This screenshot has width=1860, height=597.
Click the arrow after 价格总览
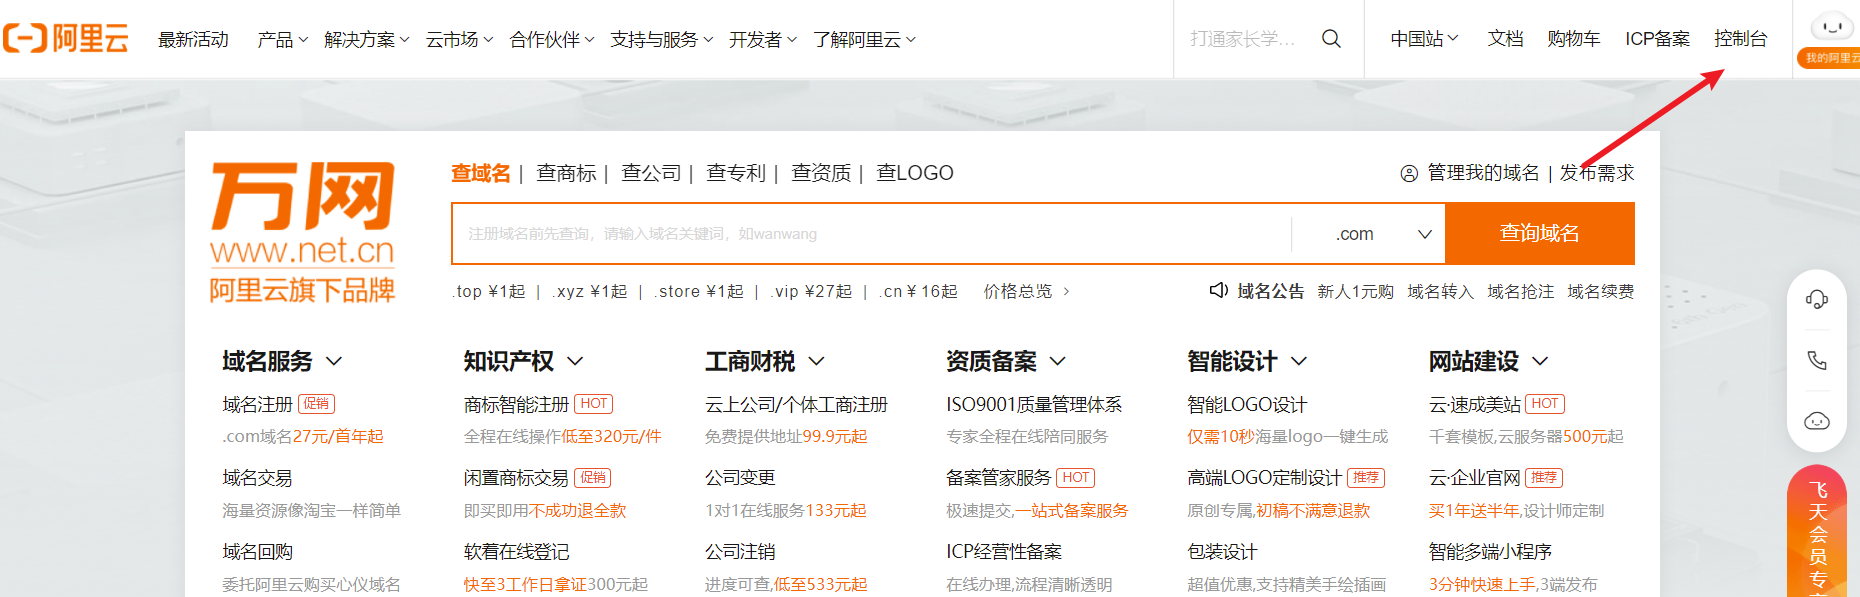pos(1066,291)
